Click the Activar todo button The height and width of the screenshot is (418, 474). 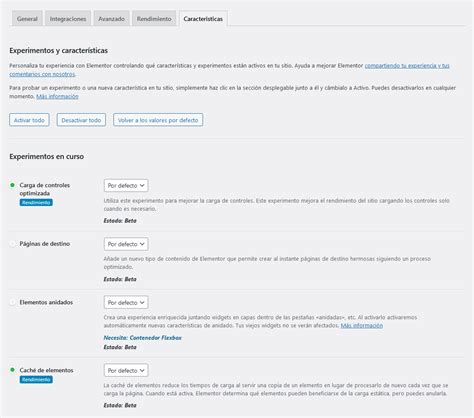point(29,120)
